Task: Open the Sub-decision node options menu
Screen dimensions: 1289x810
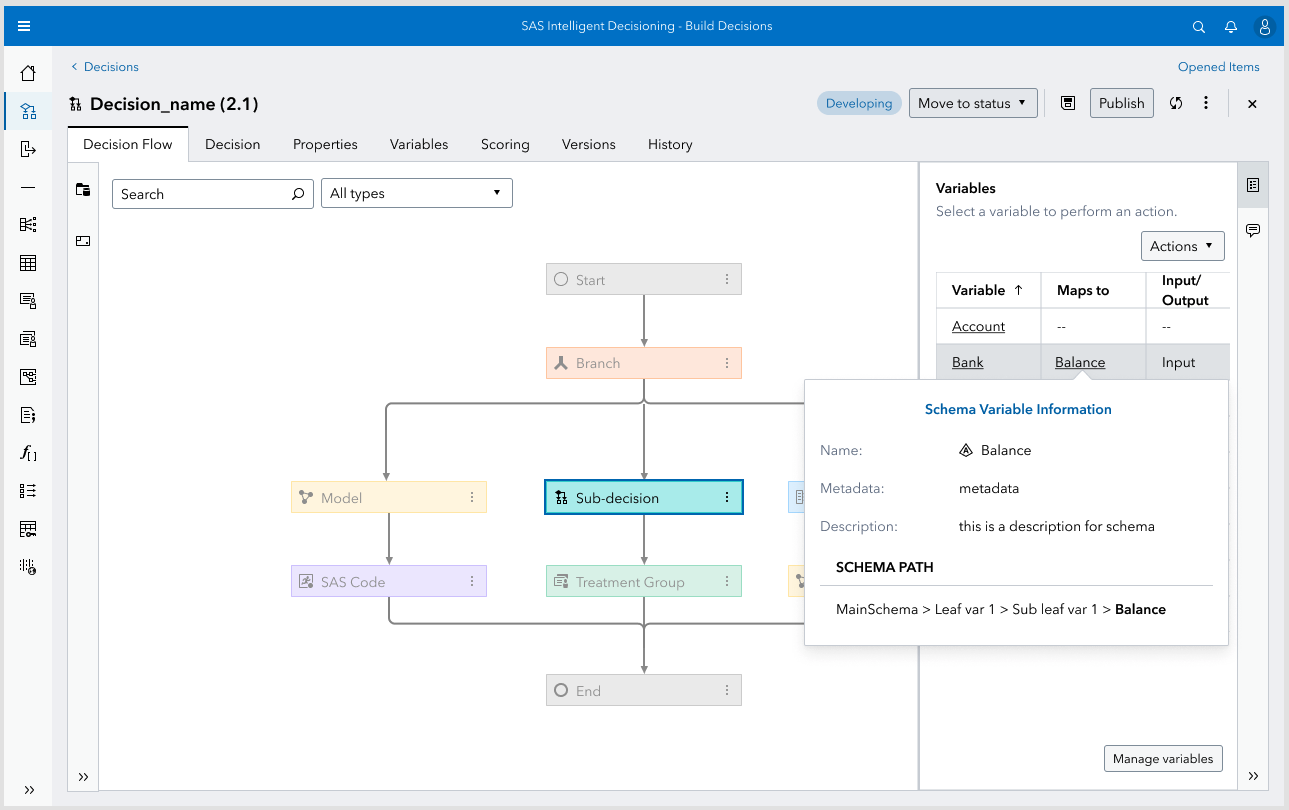Action: click(x=727, y=498)
